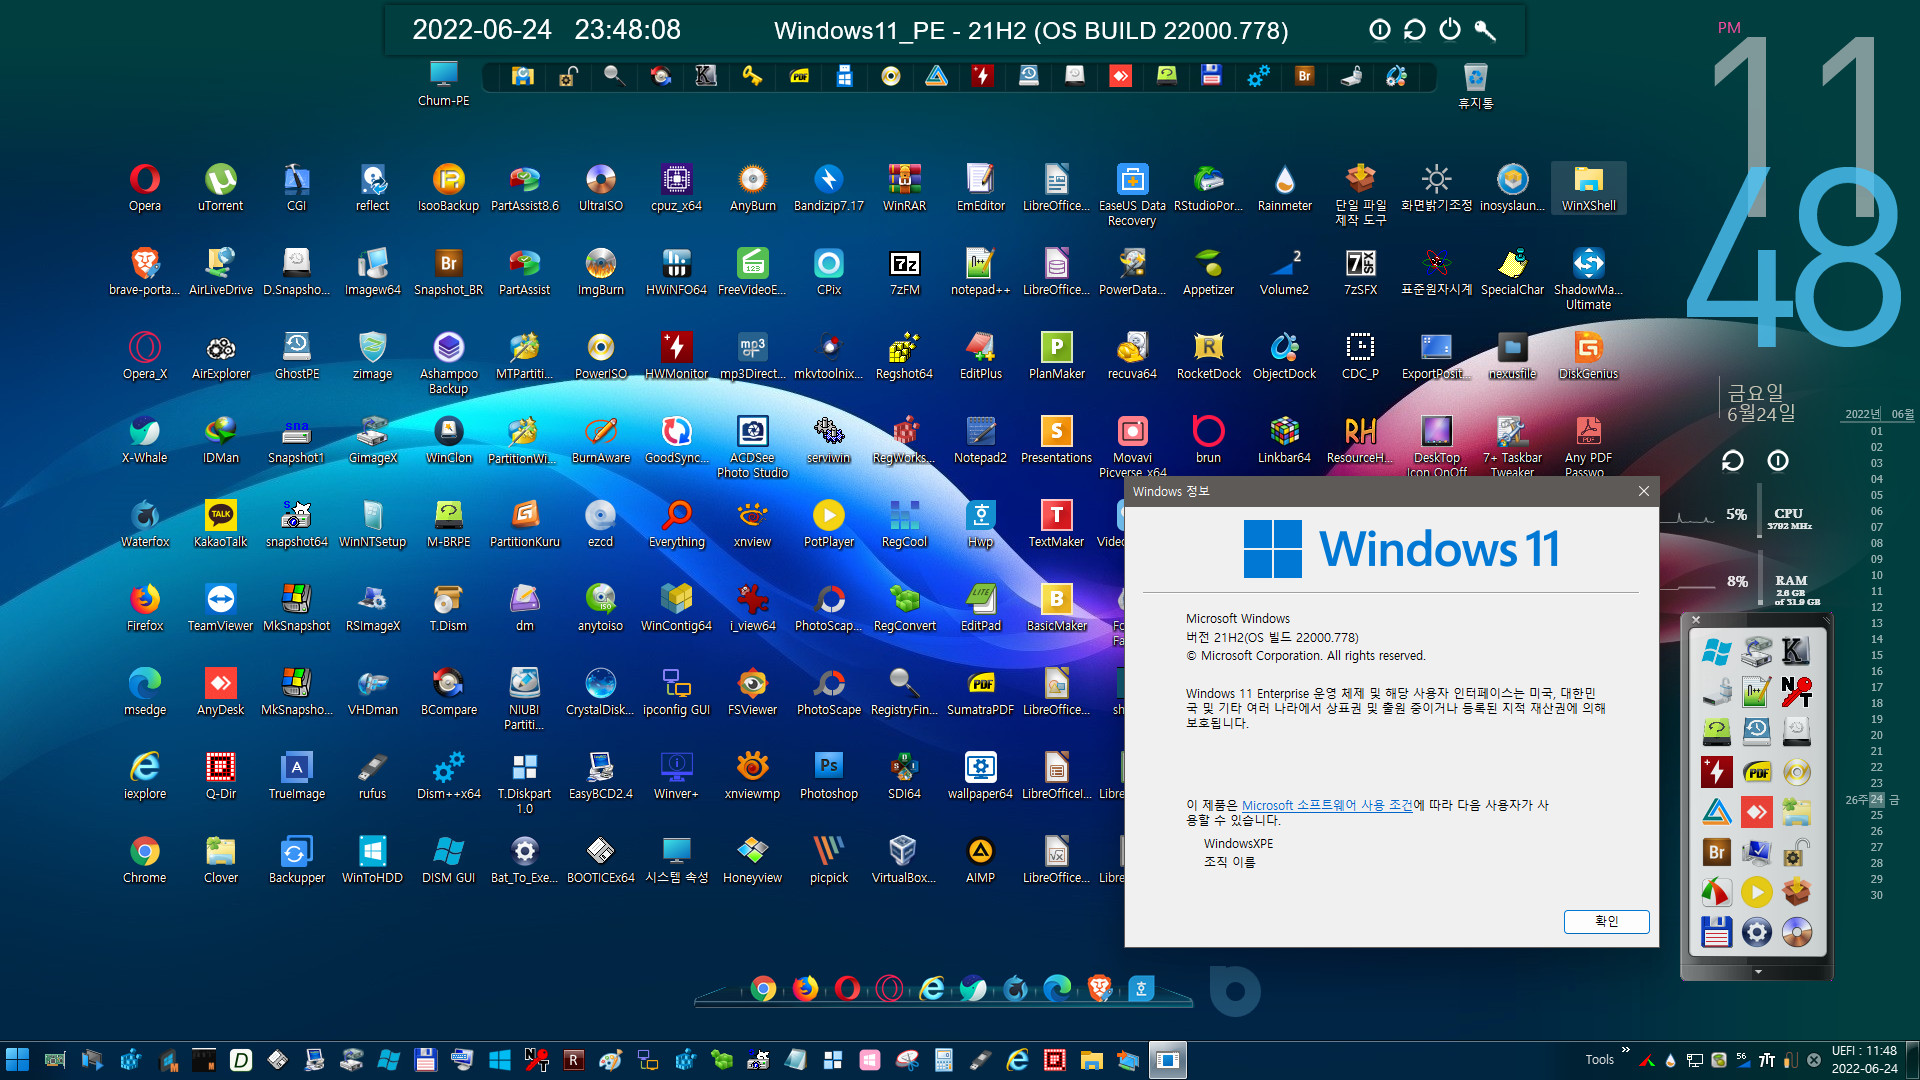1920x1080 pixels.
Task: Click the Windows Start button
Action: tap(18, 1060)
